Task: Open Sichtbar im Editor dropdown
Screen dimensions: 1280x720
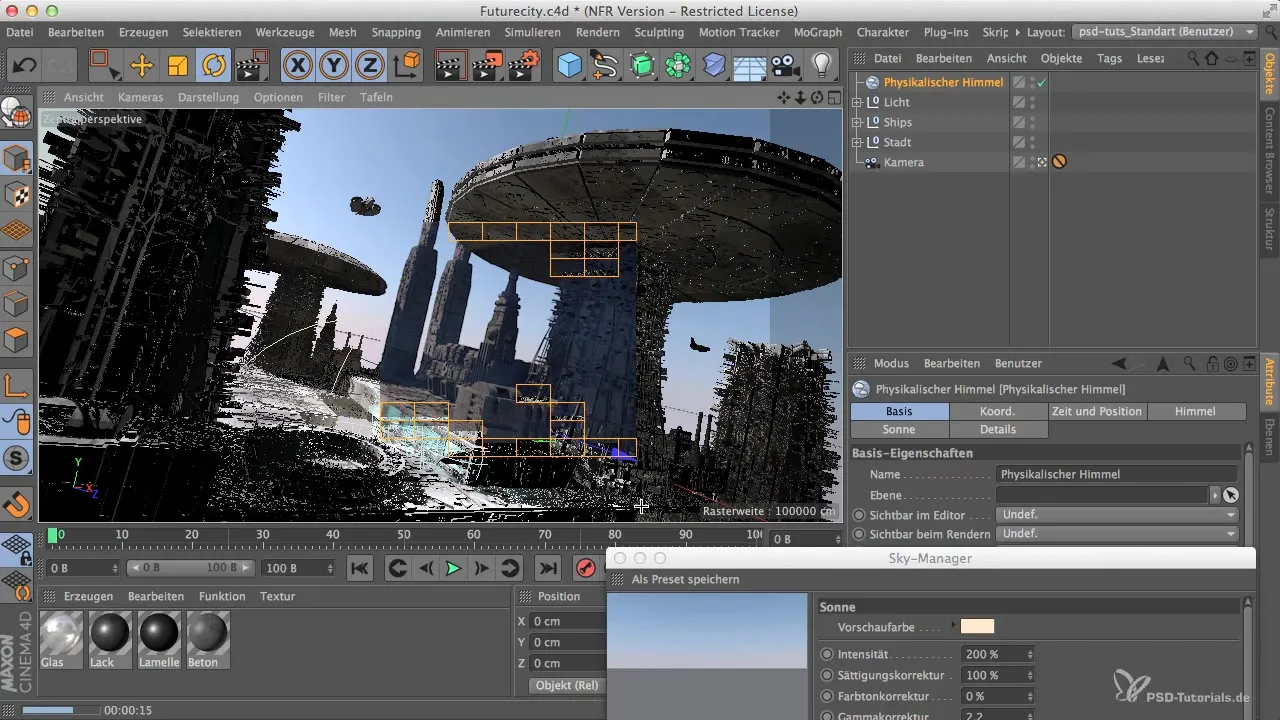Action: coord(1118,515)
